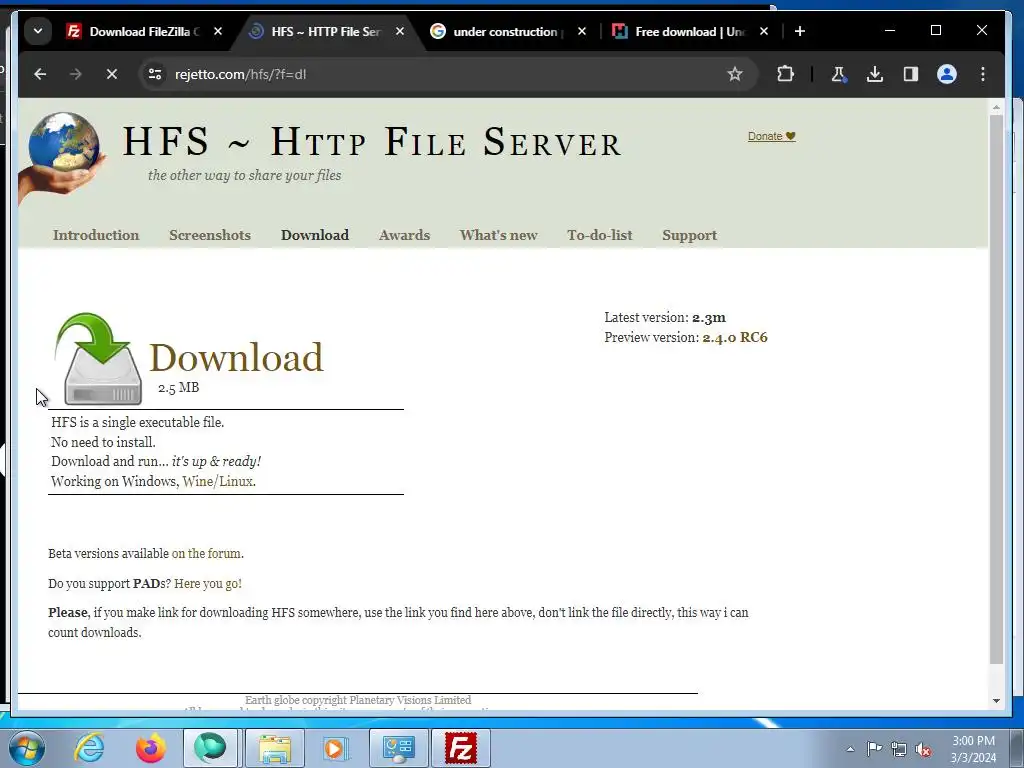Show the browser downloads tray
Screen dimensions: 1024x768
(x=874, y=74)
